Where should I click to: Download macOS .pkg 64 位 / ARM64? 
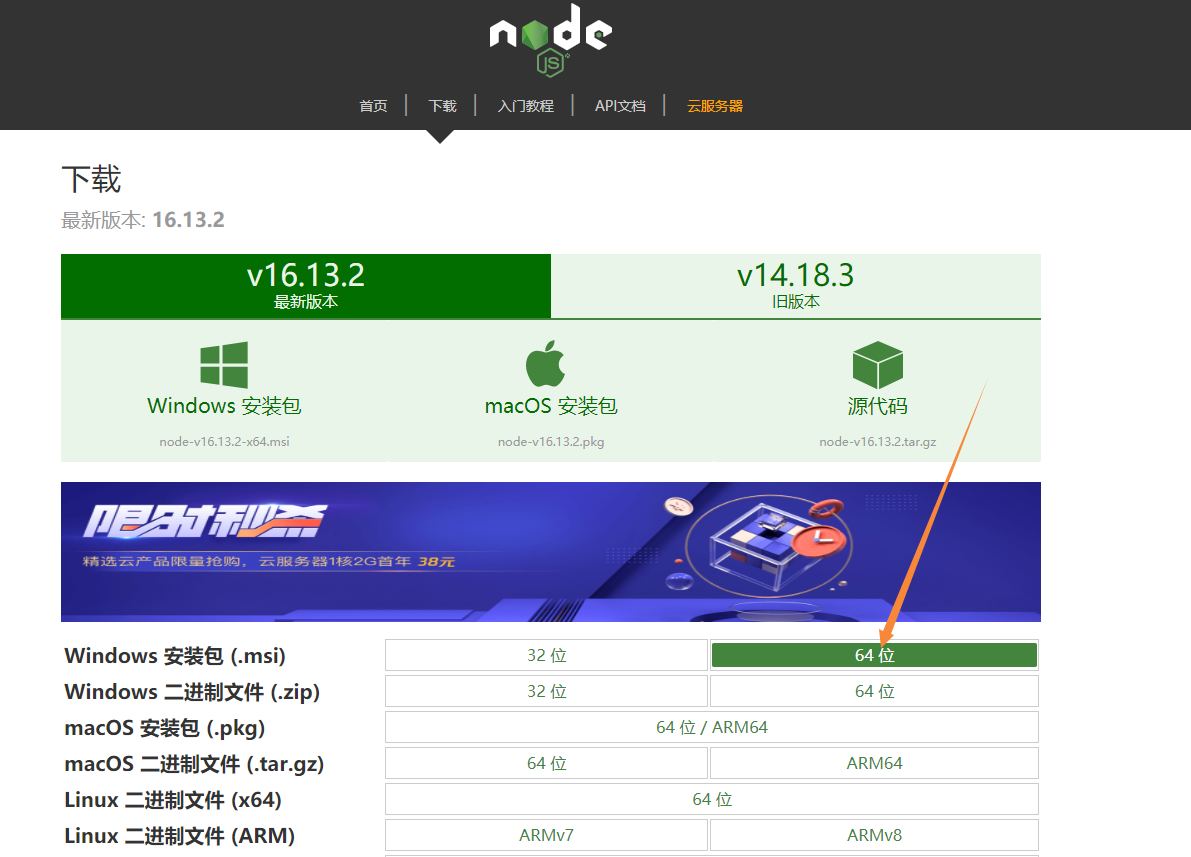pos(712,727)
